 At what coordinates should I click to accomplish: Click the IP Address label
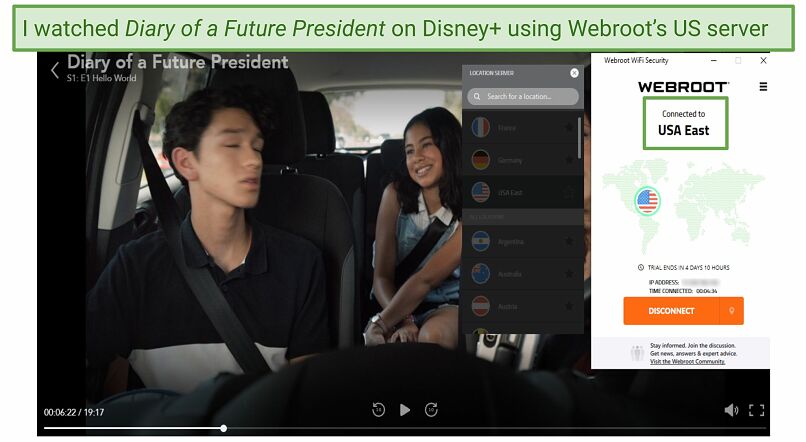(x=664, y=283)
